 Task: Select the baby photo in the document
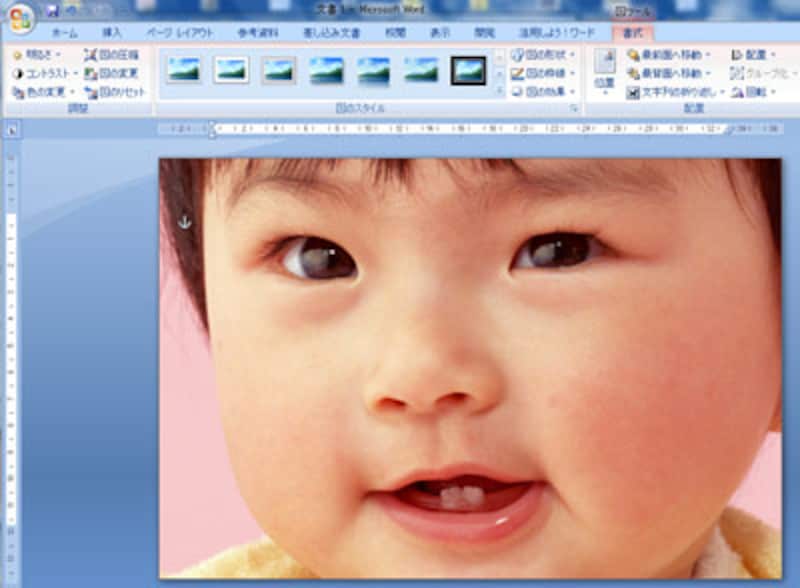point(470,368)
